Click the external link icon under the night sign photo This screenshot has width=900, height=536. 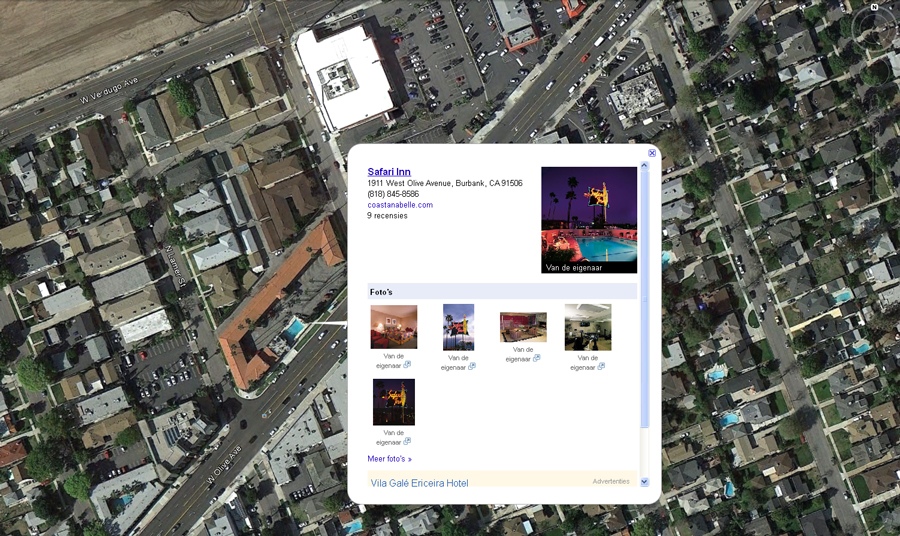click(407, 442)
